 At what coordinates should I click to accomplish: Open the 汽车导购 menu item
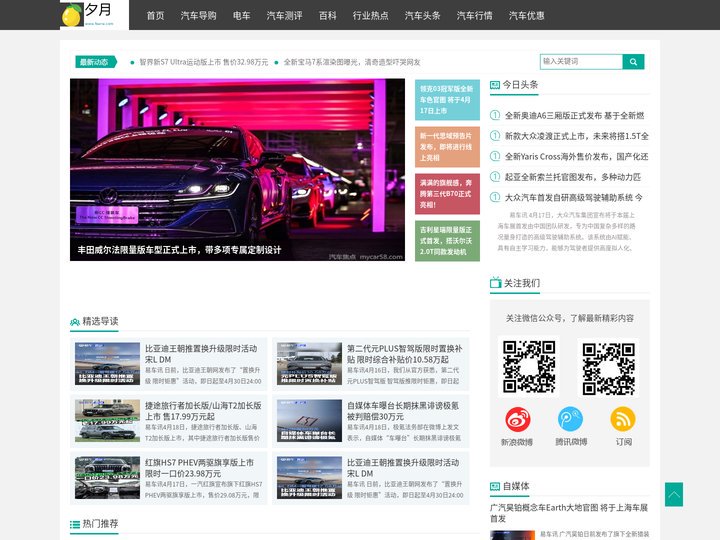[x=198, y=16]
